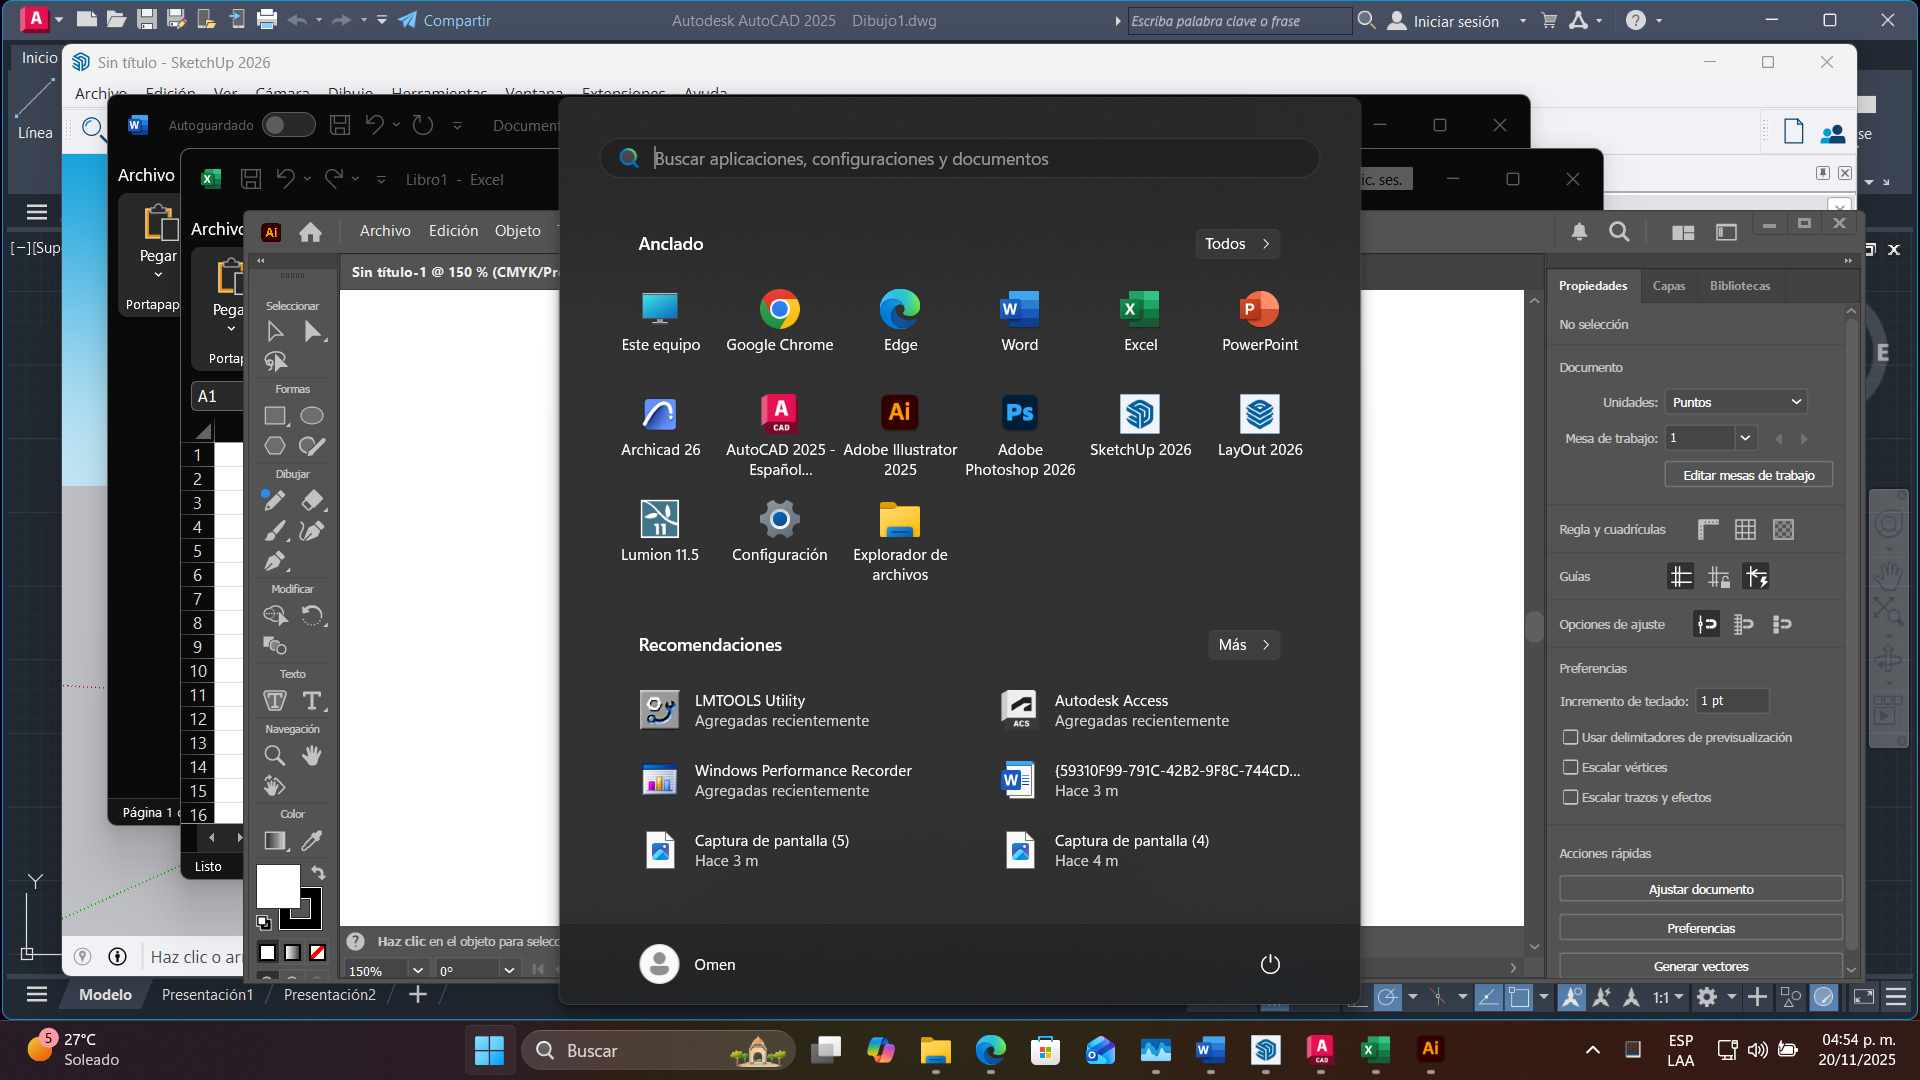Launch Lumion 11.5 from Start menu
The image size is (1920, 1080).
660,530
